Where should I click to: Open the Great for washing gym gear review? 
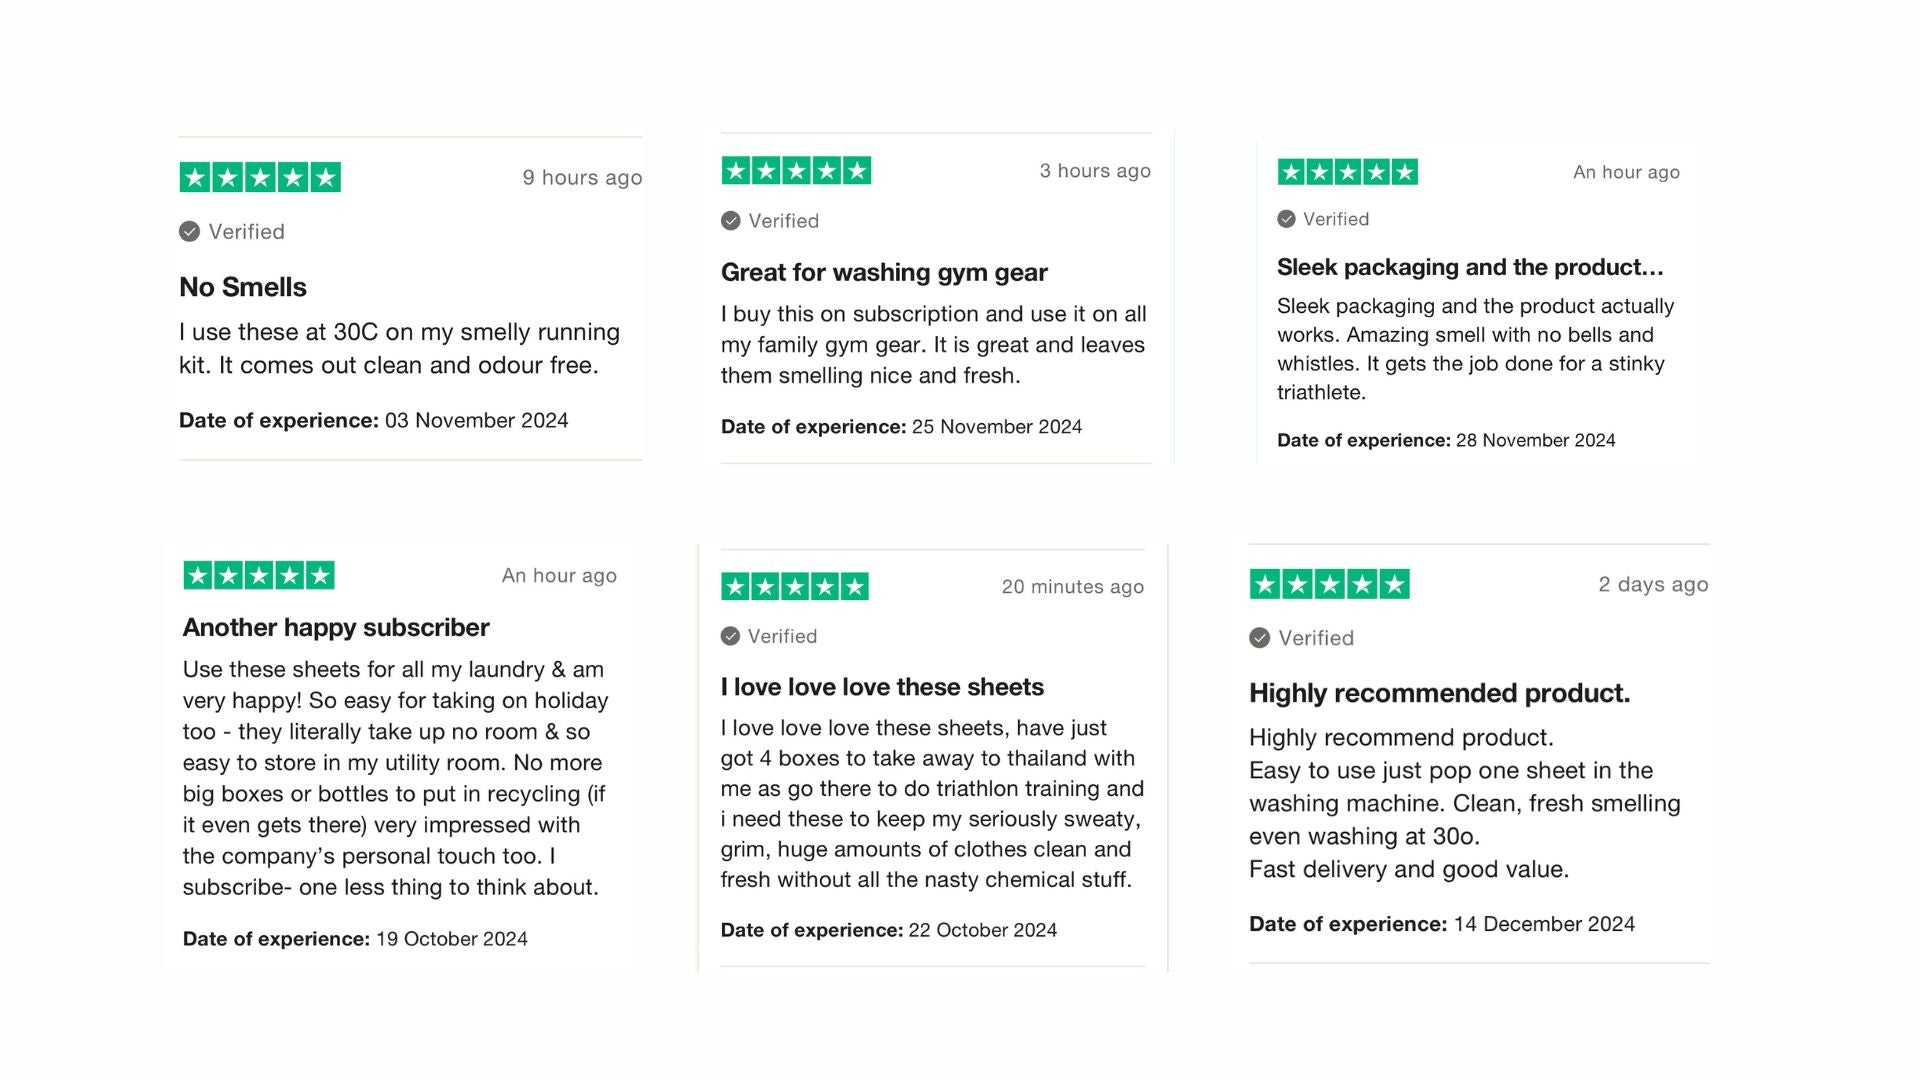[x=884, y=272]
